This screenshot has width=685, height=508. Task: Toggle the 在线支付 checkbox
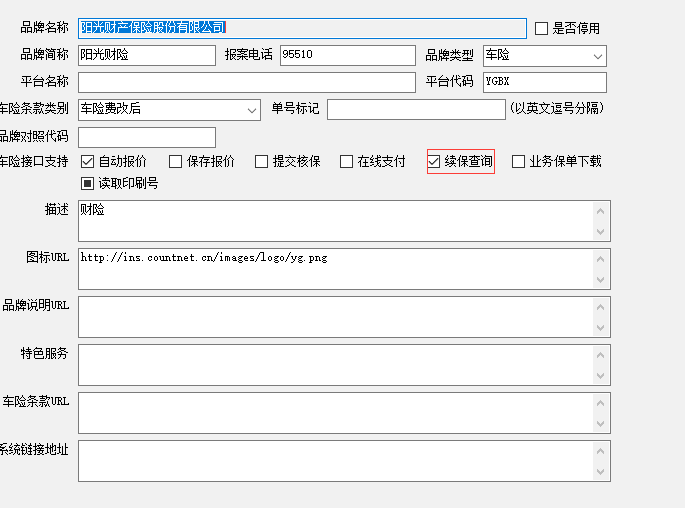point(346,162)
